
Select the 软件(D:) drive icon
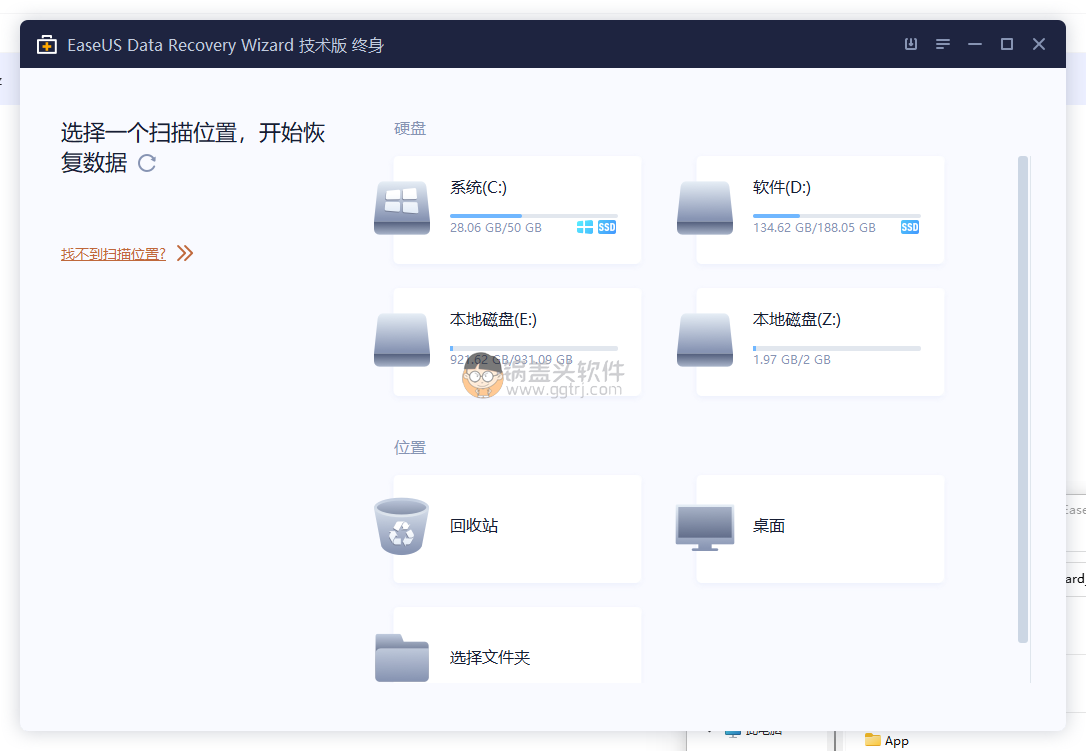tap(705, 208)
